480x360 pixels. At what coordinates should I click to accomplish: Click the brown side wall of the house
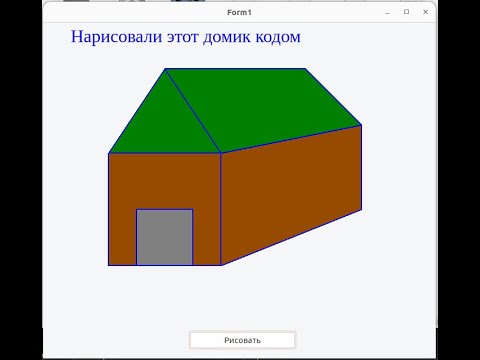(x=292, y=195)
